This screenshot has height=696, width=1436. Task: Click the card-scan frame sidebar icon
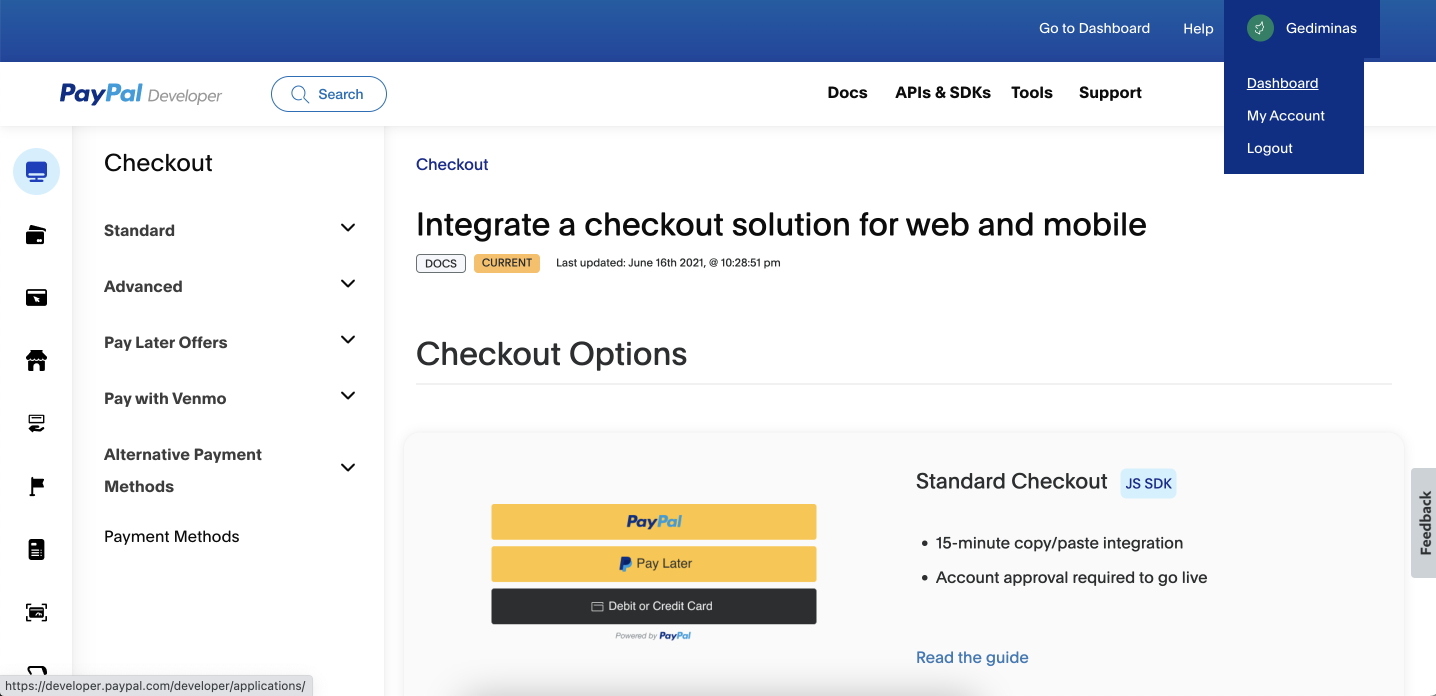click(36, 612)
